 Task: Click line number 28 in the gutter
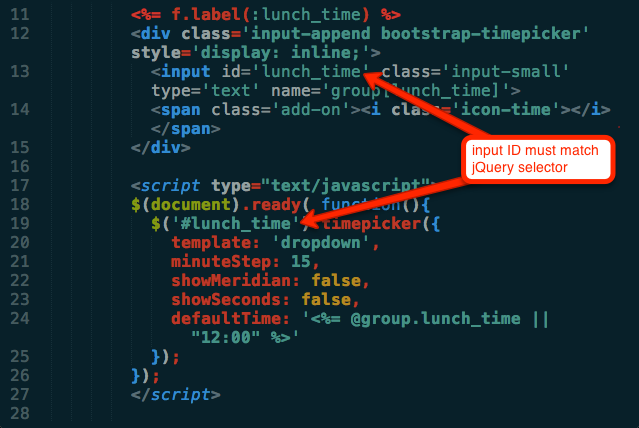(20, 414)
